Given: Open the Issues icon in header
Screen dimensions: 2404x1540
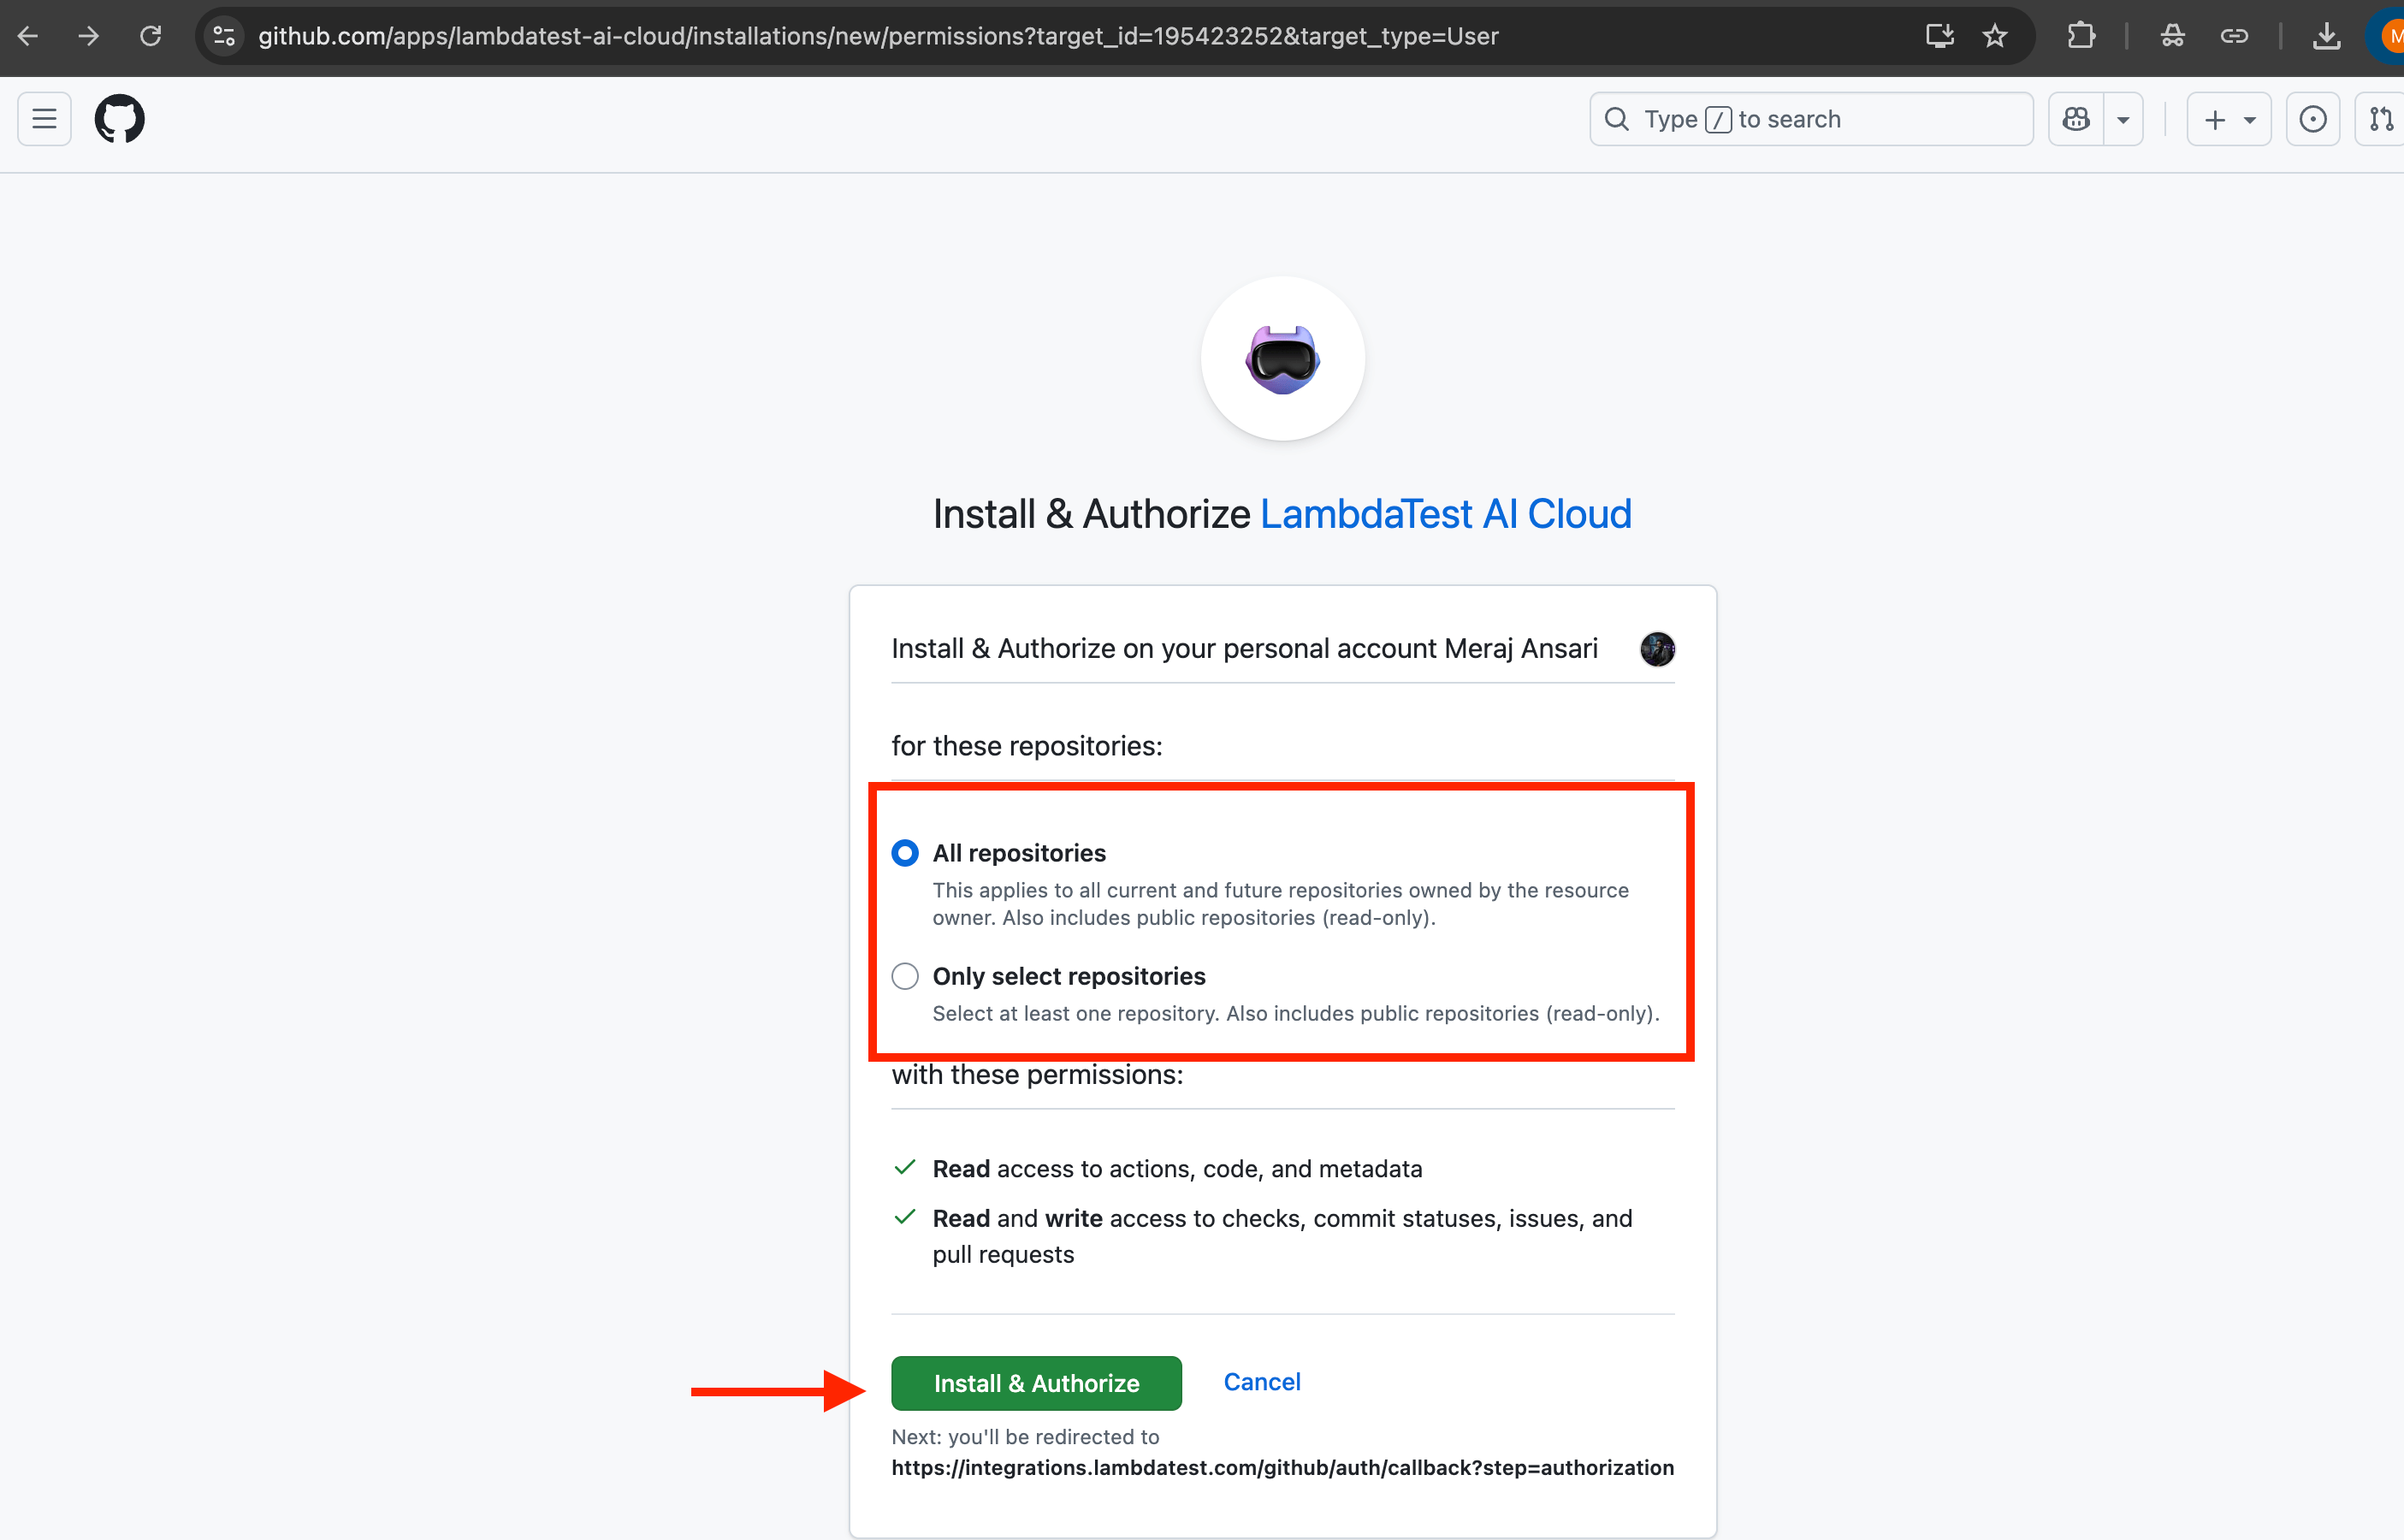Looking at the screenshot, I should pyautogui.click(x=2312, y=119).
